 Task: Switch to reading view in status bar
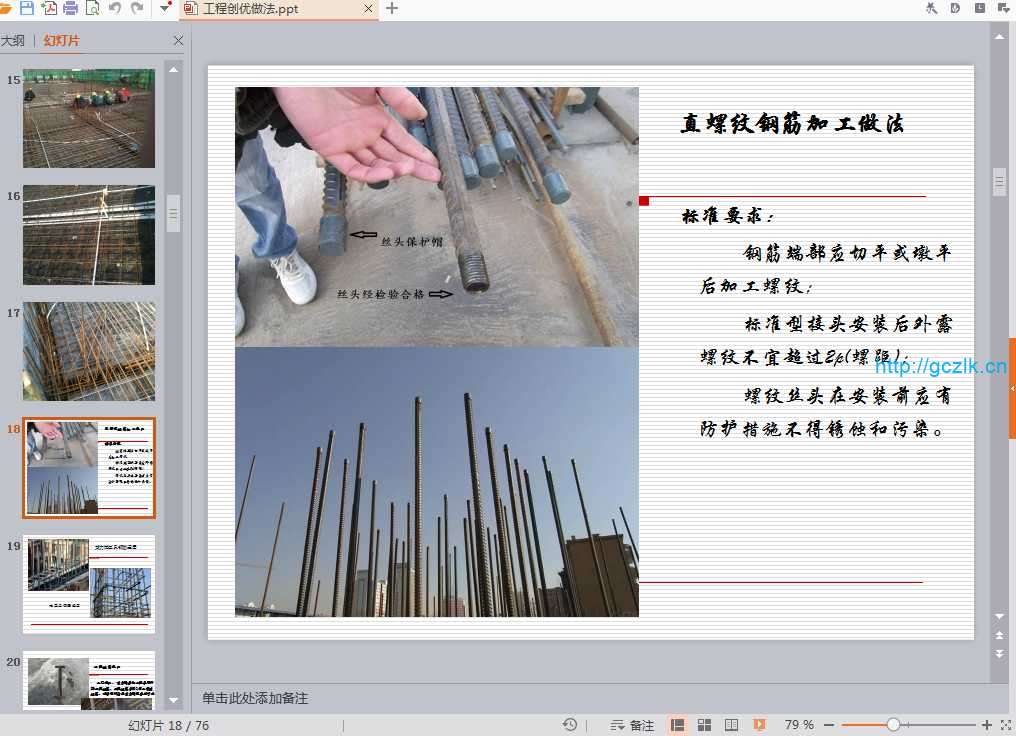pos(731,725)
